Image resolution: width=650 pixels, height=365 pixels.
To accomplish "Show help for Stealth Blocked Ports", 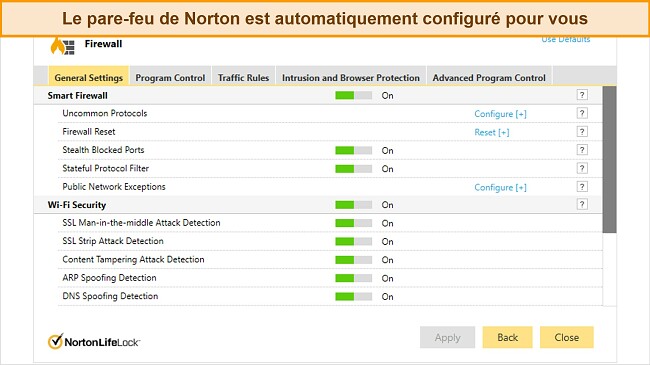I will [582, 150].
